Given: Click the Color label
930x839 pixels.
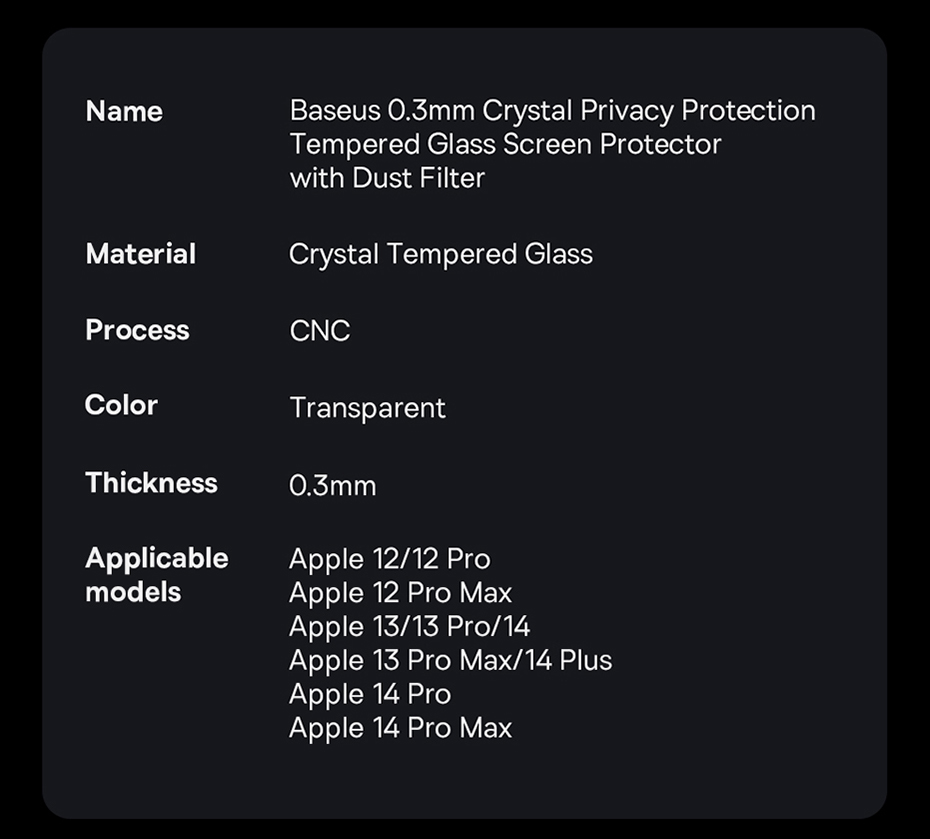Looking at the screenshot, I should tap(122, 405).
